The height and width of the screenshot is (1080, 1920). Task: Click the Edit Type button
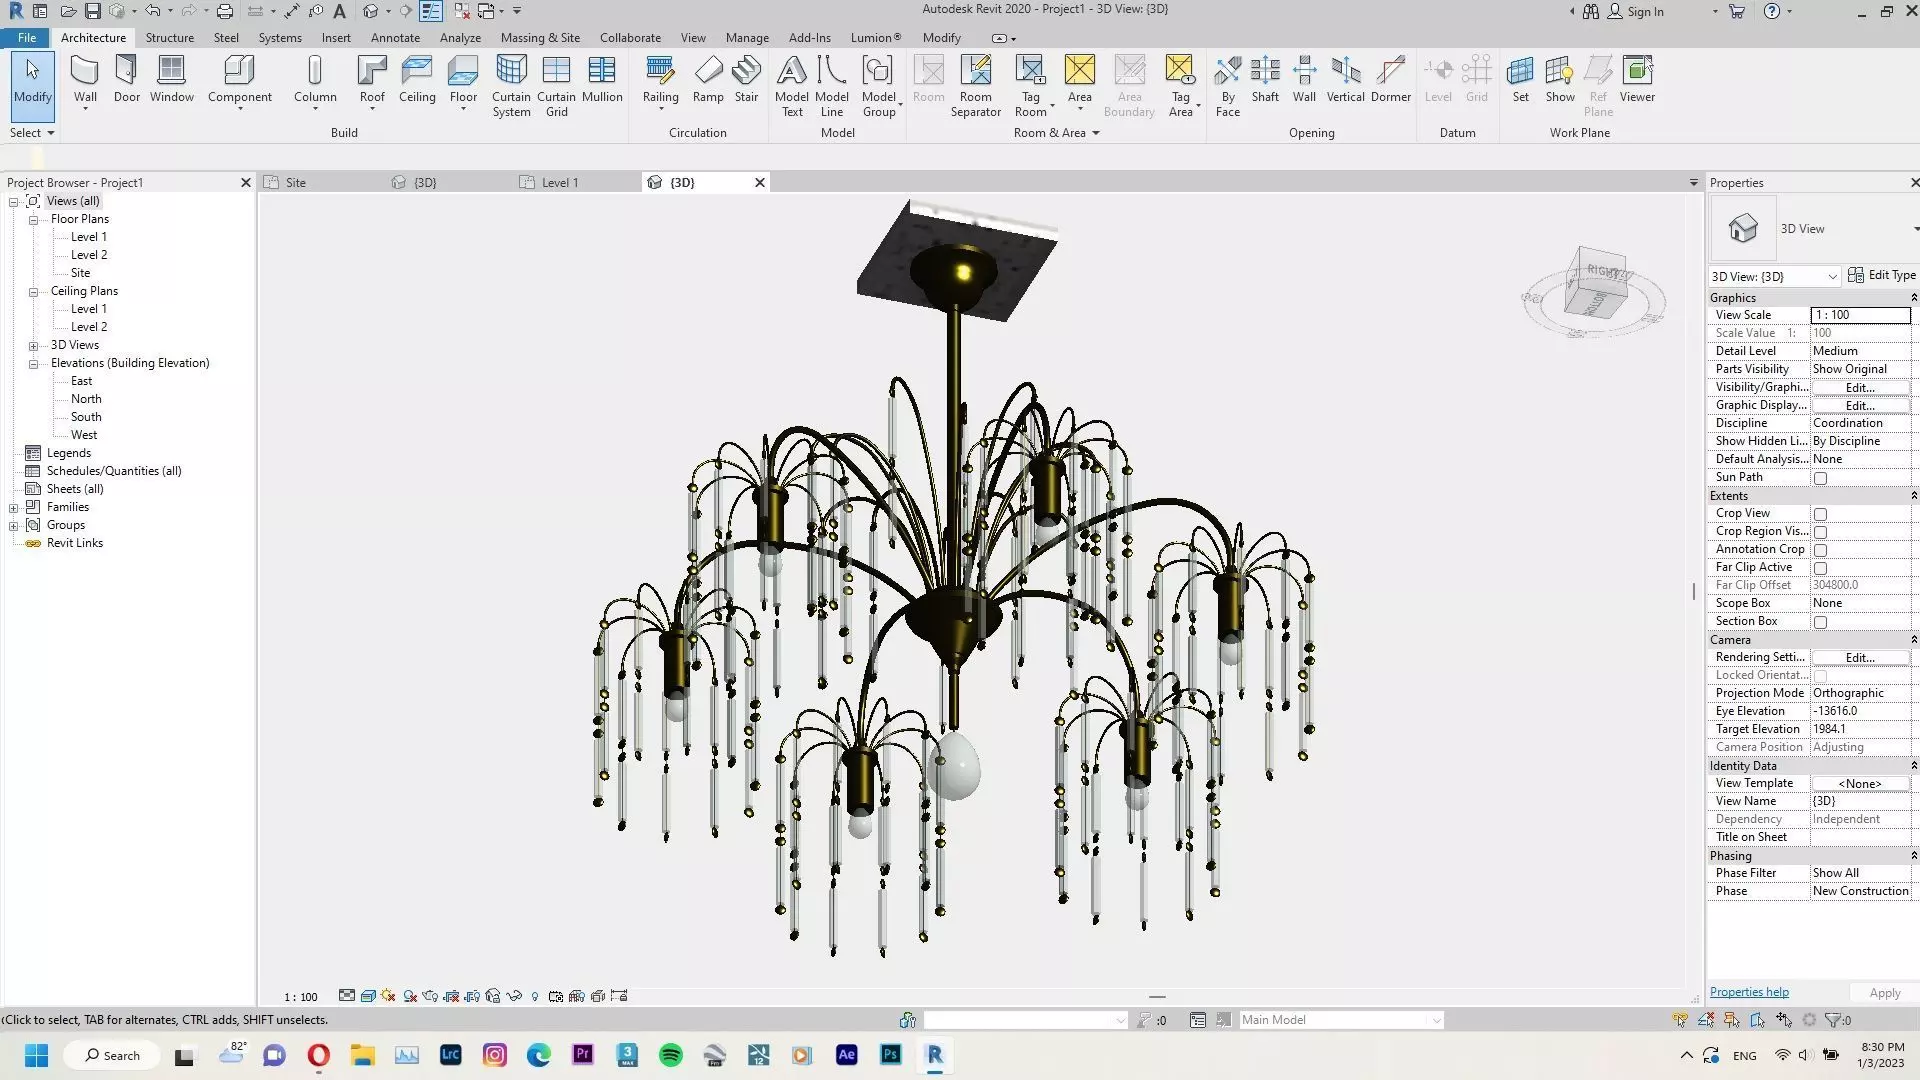(x=1881, y=275)
